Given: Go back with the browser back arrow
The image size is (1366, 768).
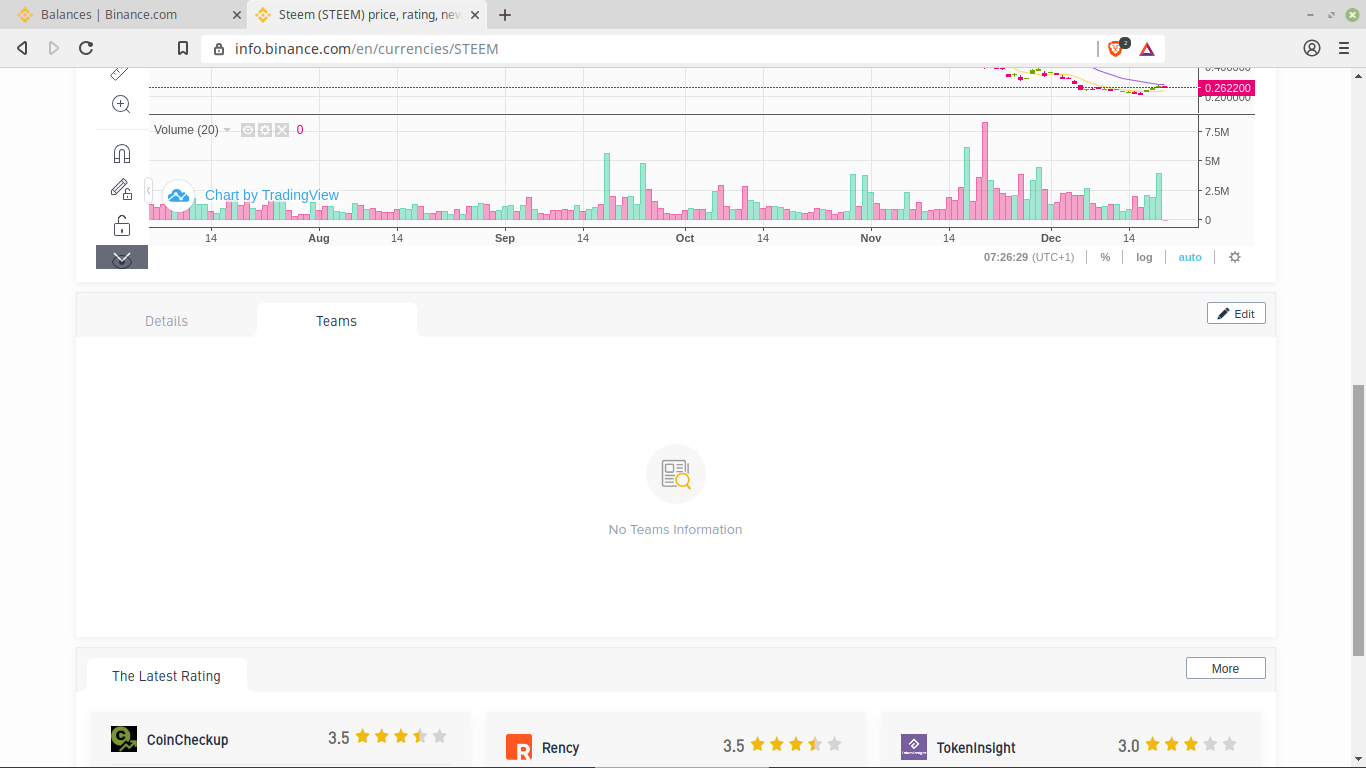Looking at the screenshot, I should [22, 48].
